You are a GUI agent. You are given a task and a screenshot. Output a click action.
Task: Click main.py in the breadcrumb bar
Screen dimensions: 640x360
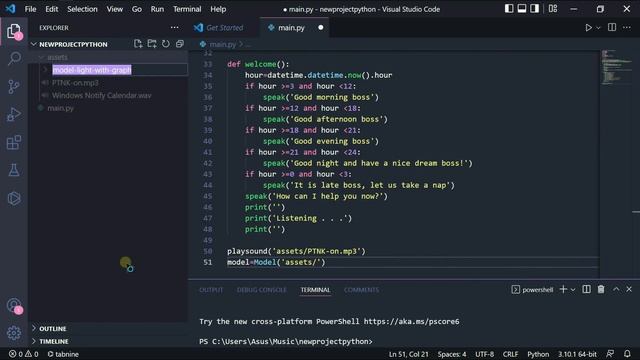(x=222, y=44)
